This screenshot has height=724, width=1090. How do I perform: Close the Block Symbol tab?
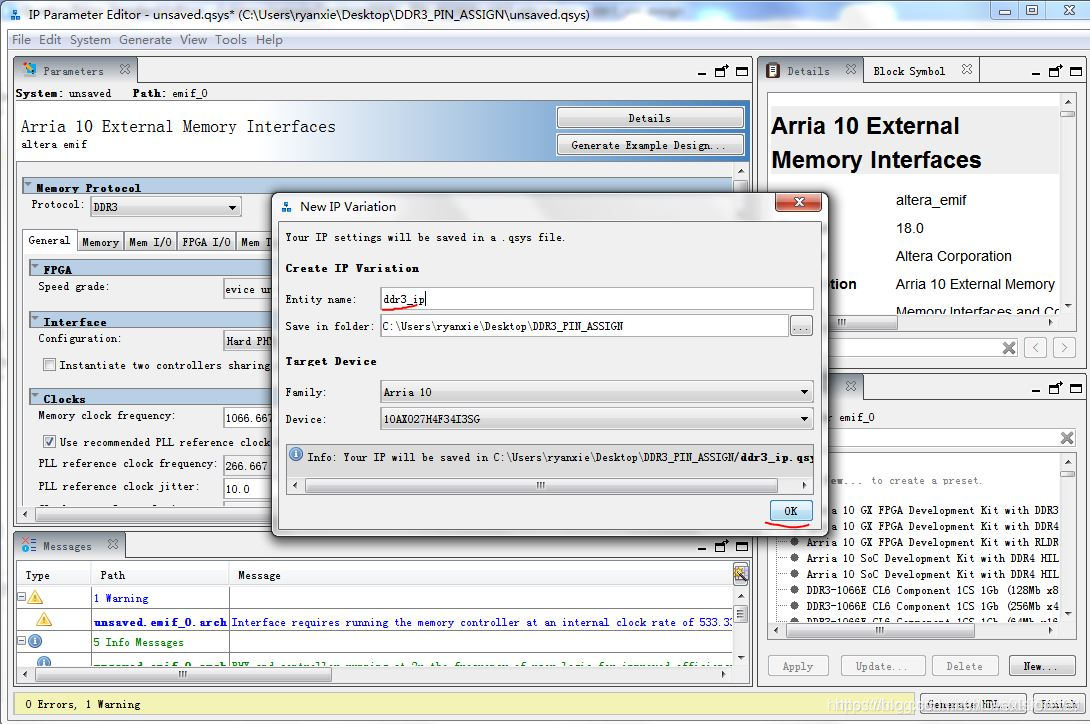(x=967, y=69)
